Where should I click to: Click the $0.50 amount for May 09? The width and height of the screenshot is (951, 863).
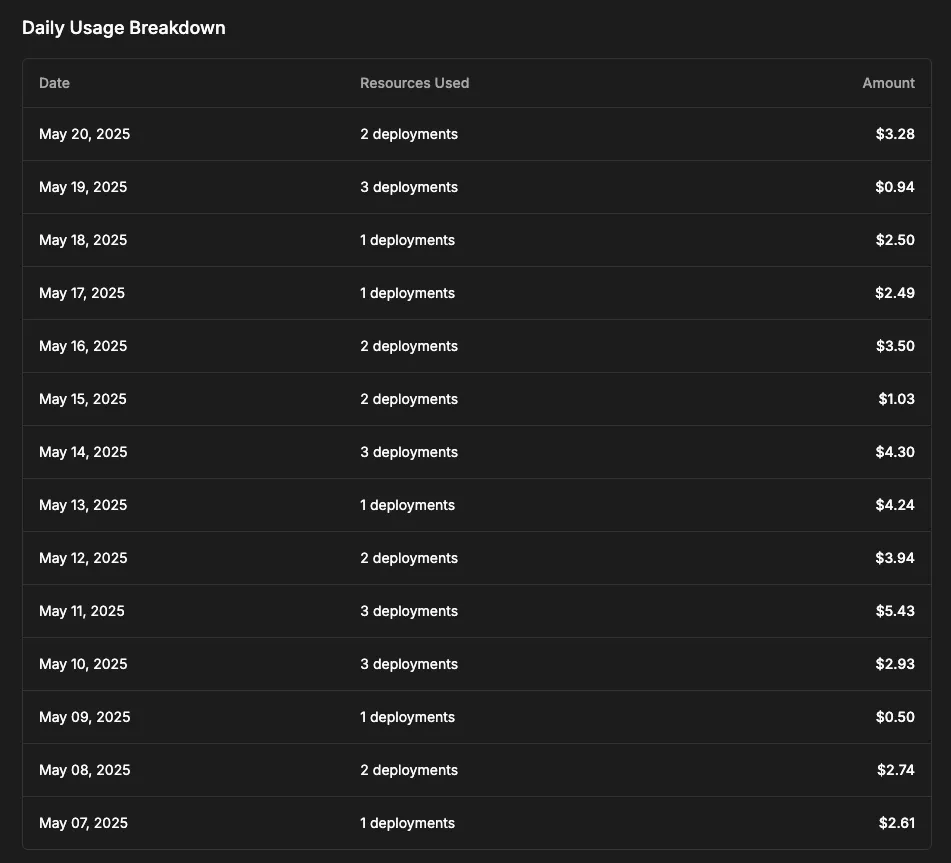click(894, 717)
